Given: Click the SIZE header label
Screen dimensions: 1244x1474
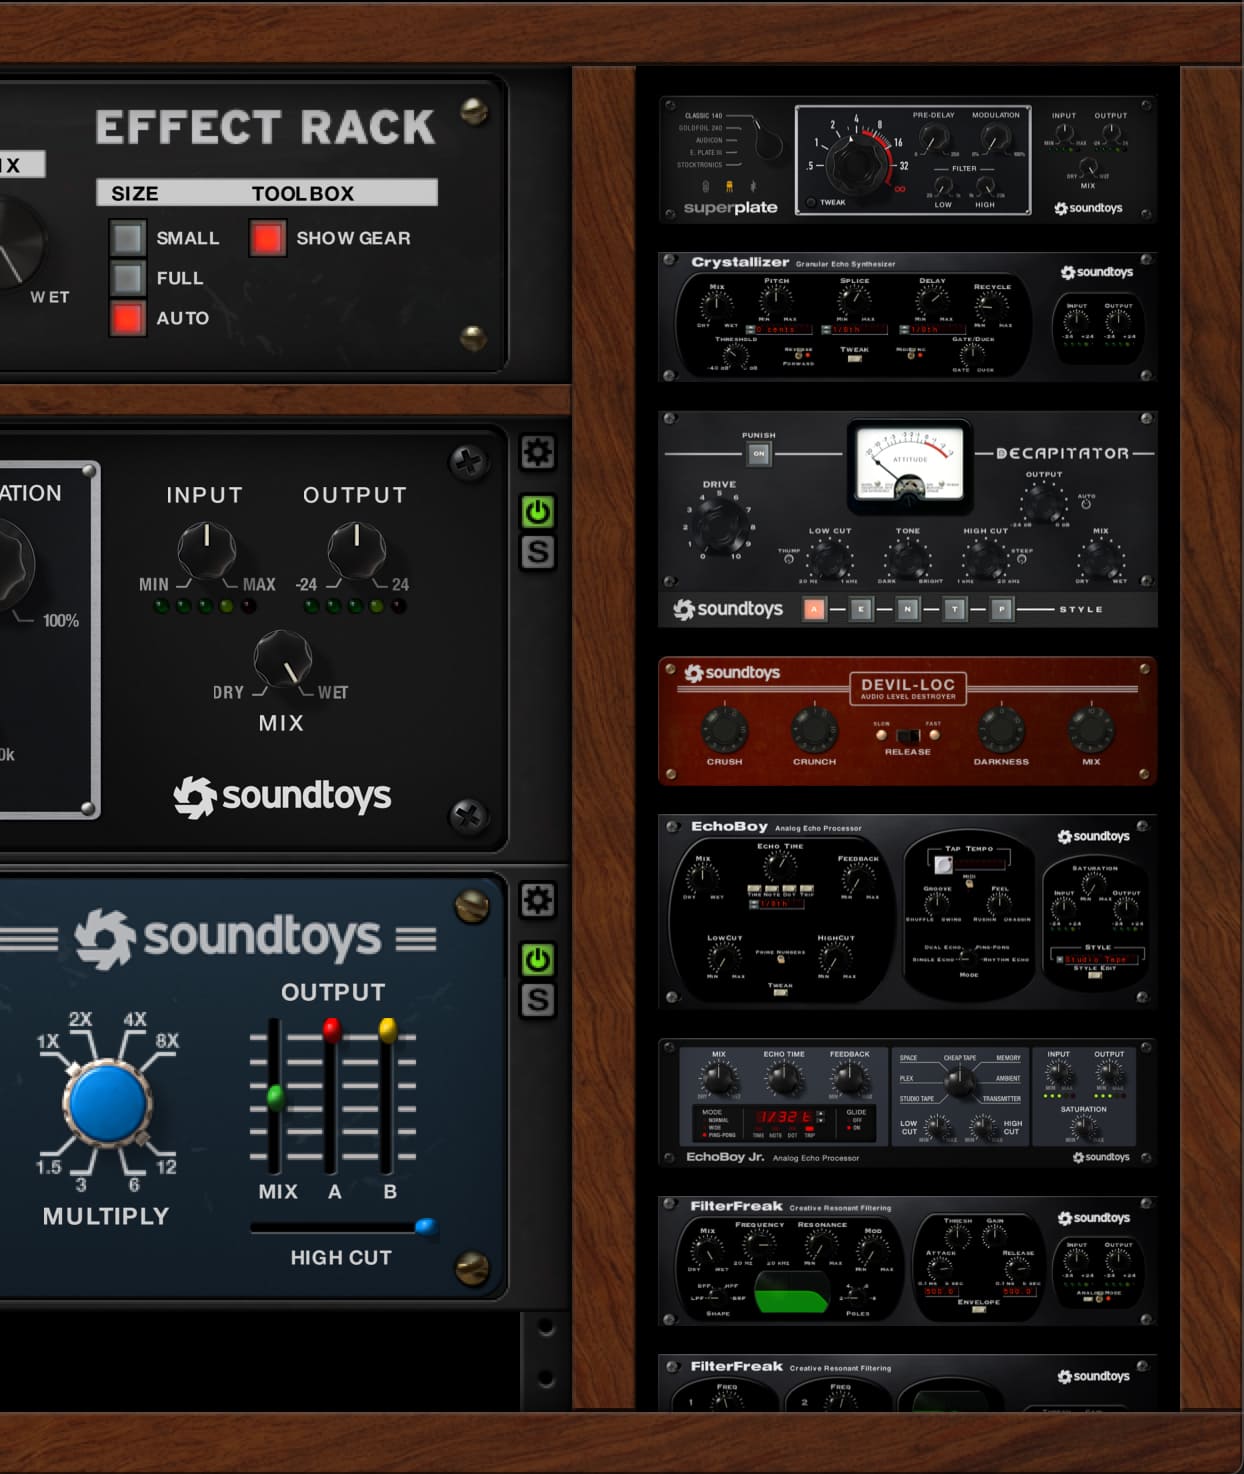Looking at the screenshot, I should (x=135, y=193).
